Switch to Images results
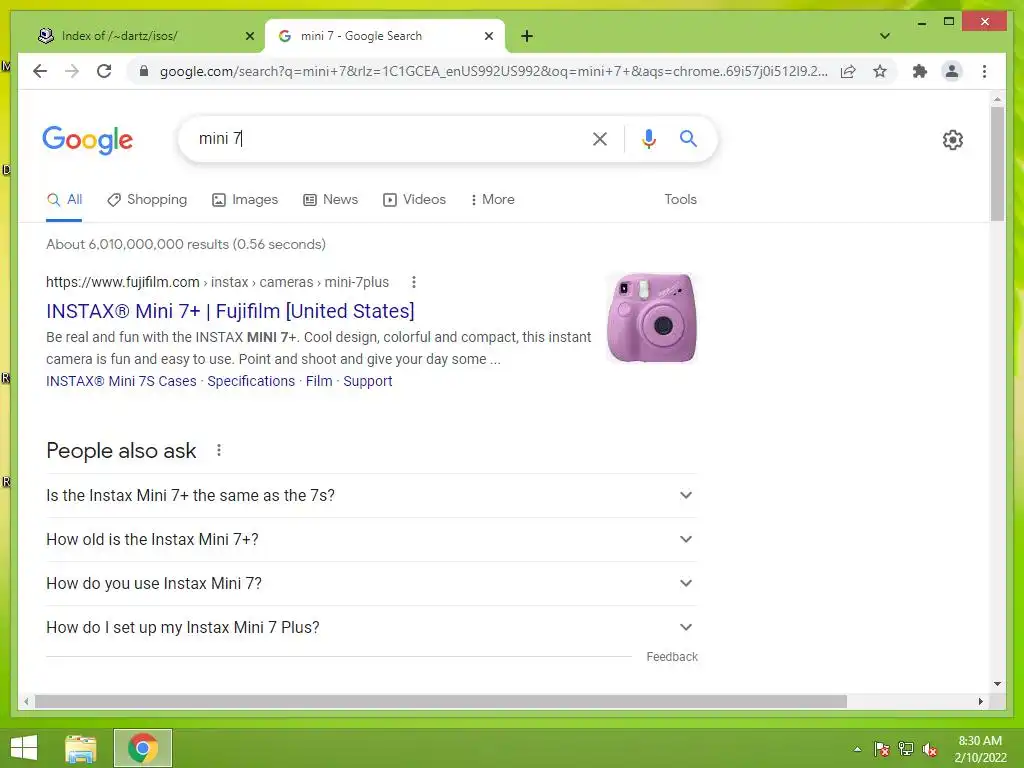The image size is (1024, 768). (x=245, y=200)
